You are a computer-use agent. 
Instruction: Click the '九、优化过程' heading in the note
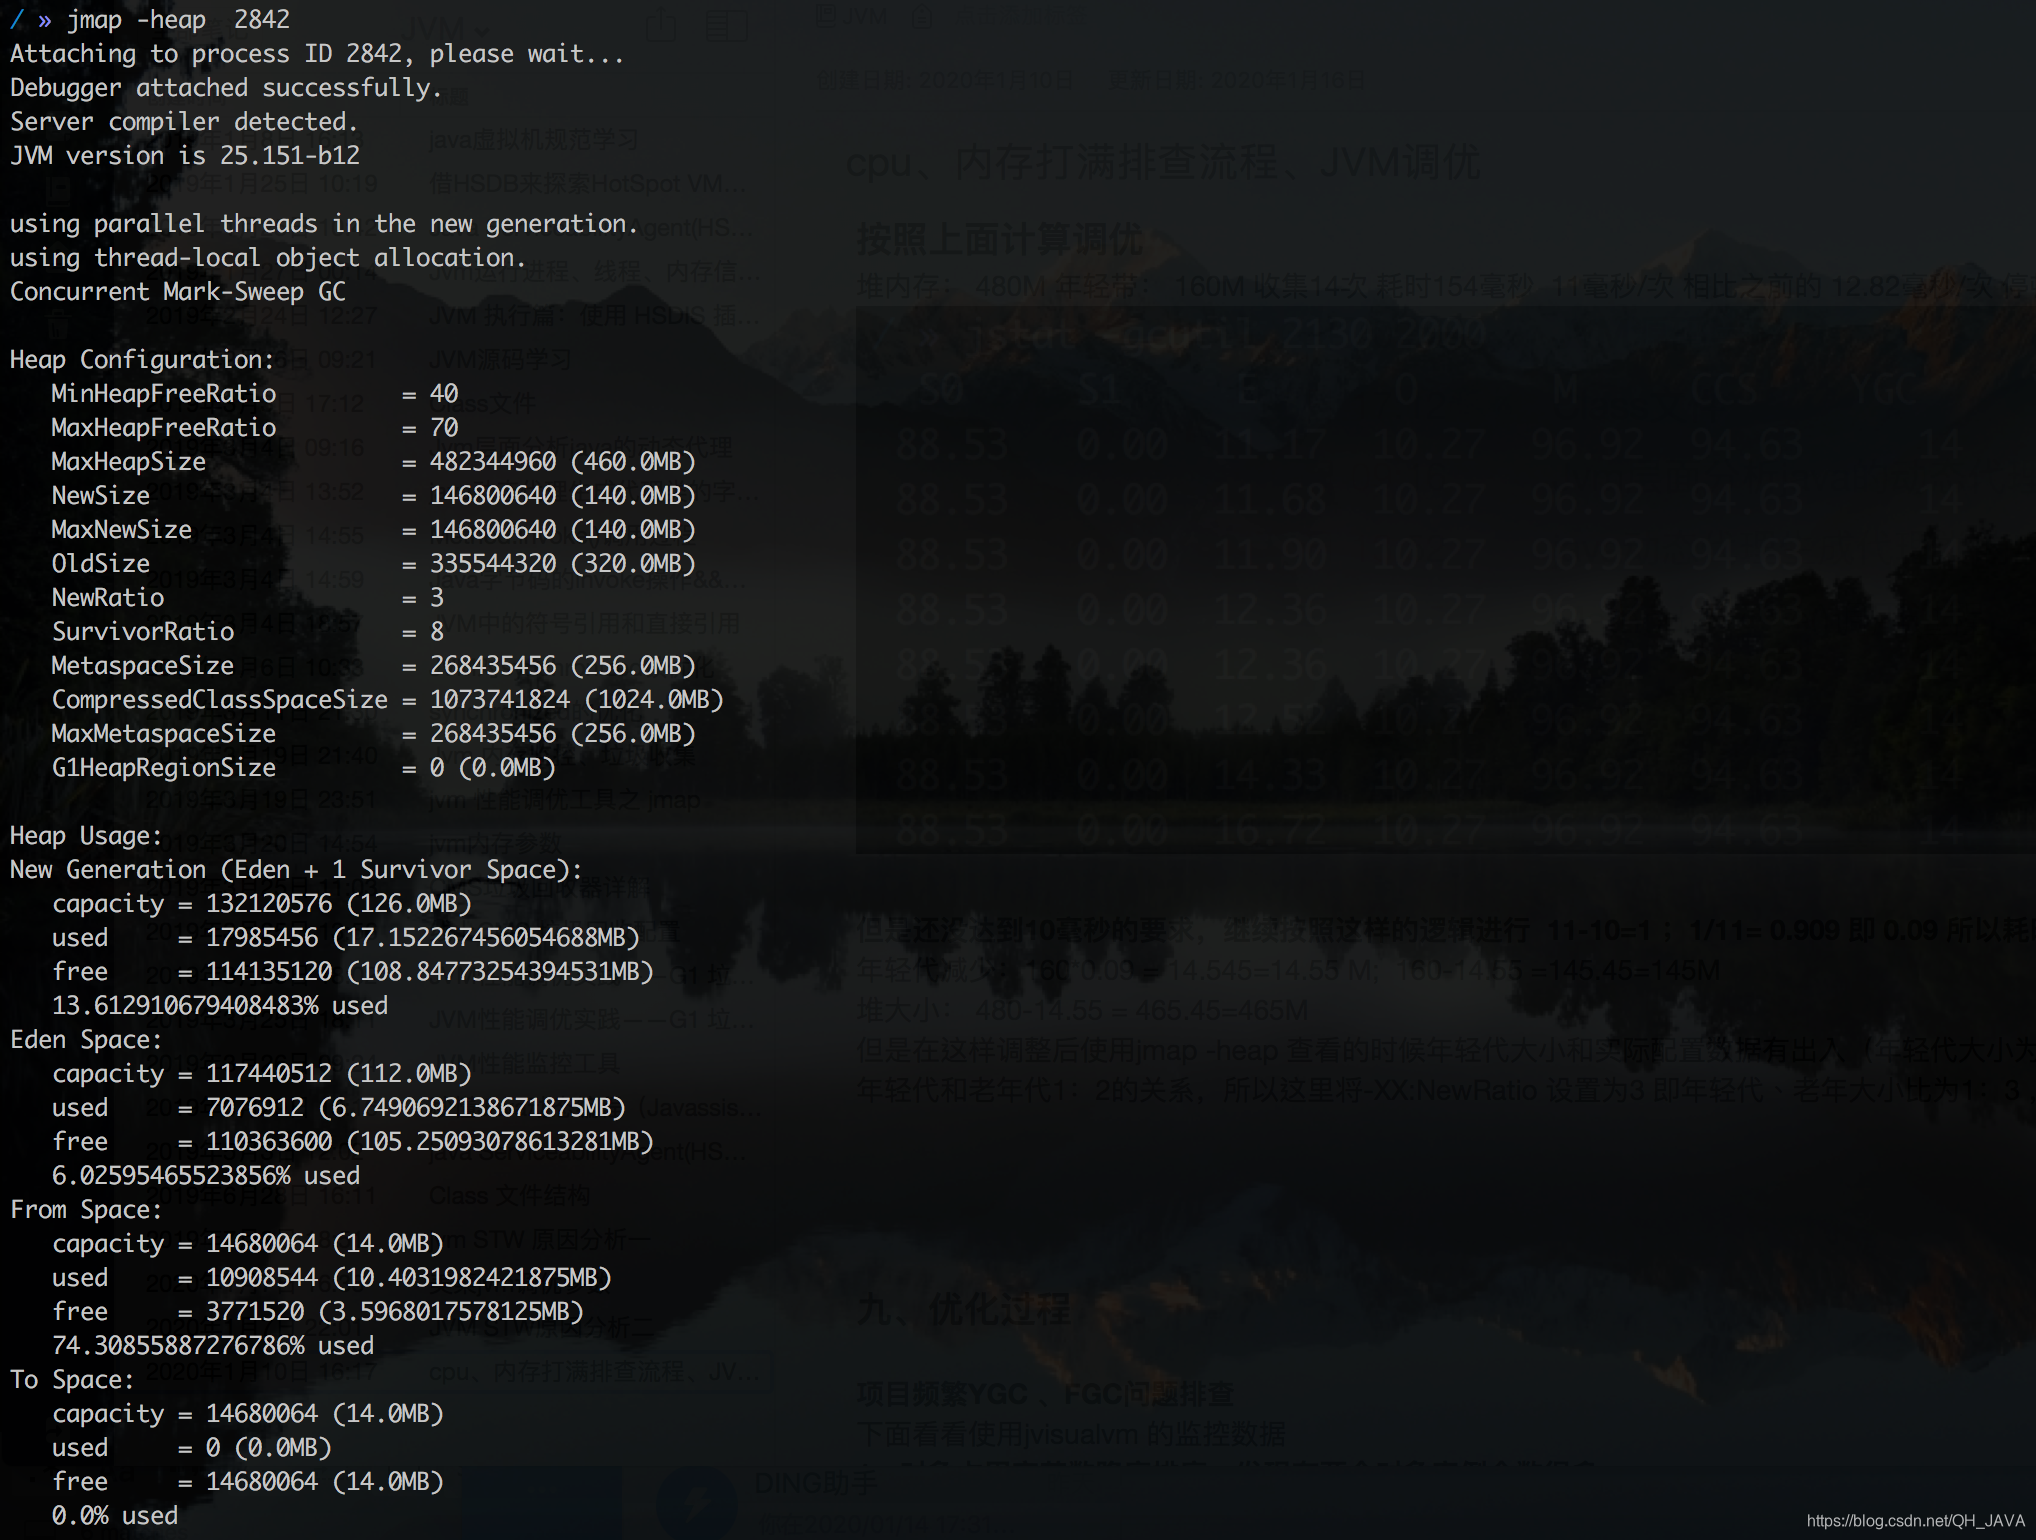tap(963, 1307)
